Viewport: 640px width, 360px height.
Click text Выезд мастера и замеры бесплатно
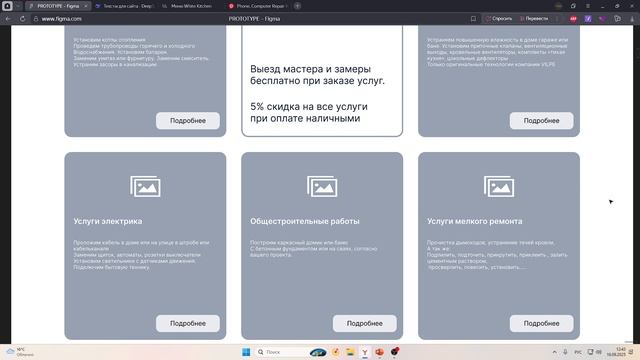317,75
